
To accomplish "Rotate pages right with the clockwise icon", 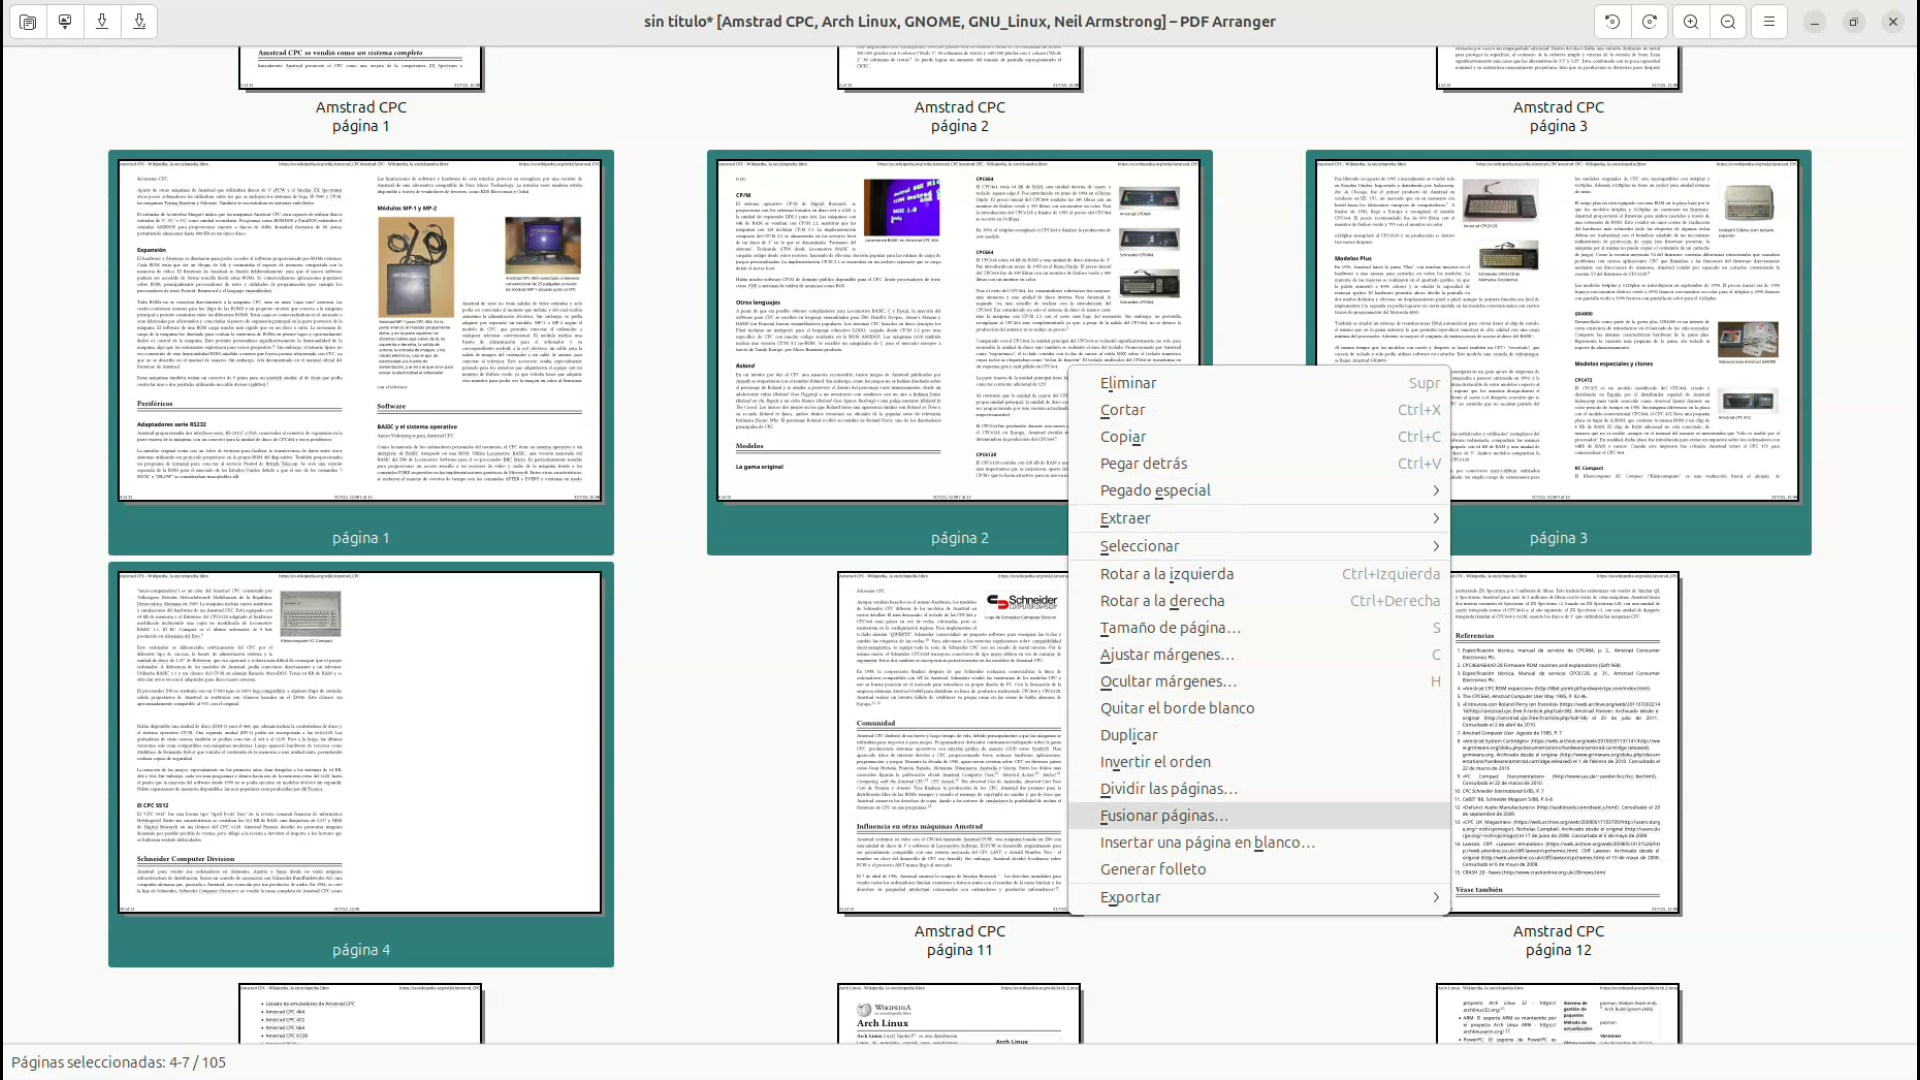I will pos(1649,21).
